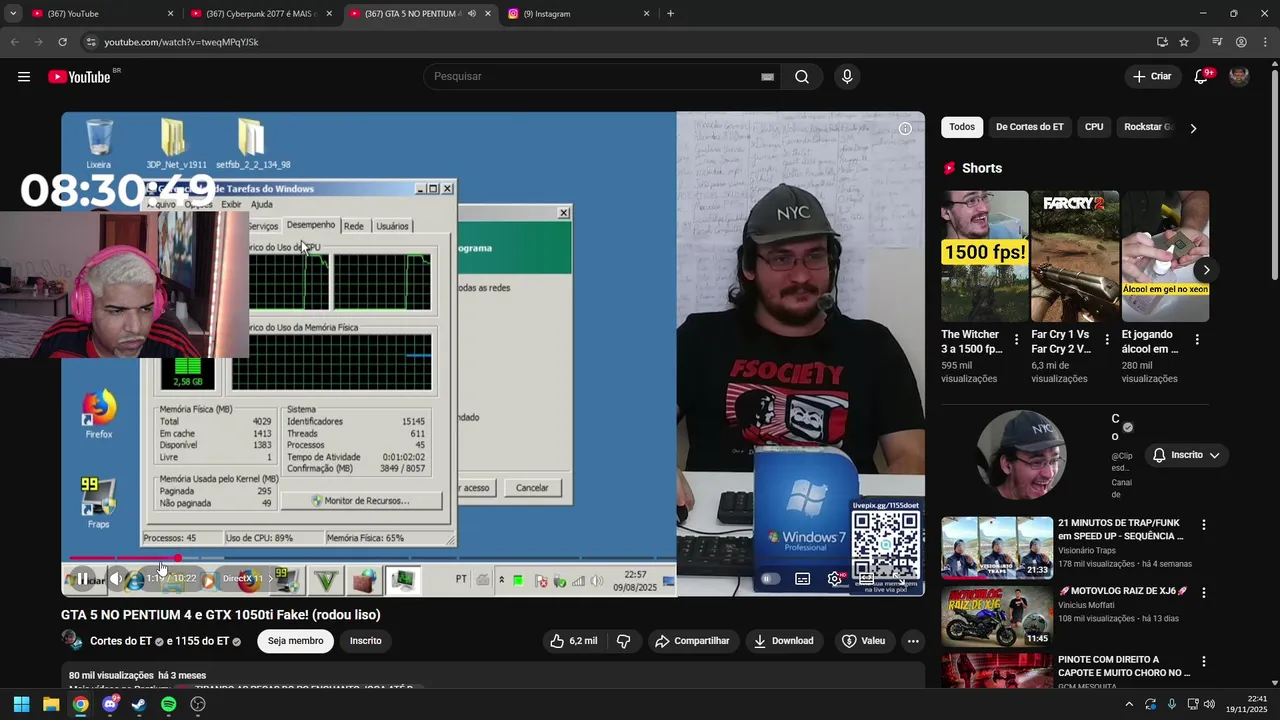This screenshot has height=720, width=1280.
Task: Expand the Inscrito bell dropdown on the channel card
Action: pyautogui.click(x=1186, y=455)
